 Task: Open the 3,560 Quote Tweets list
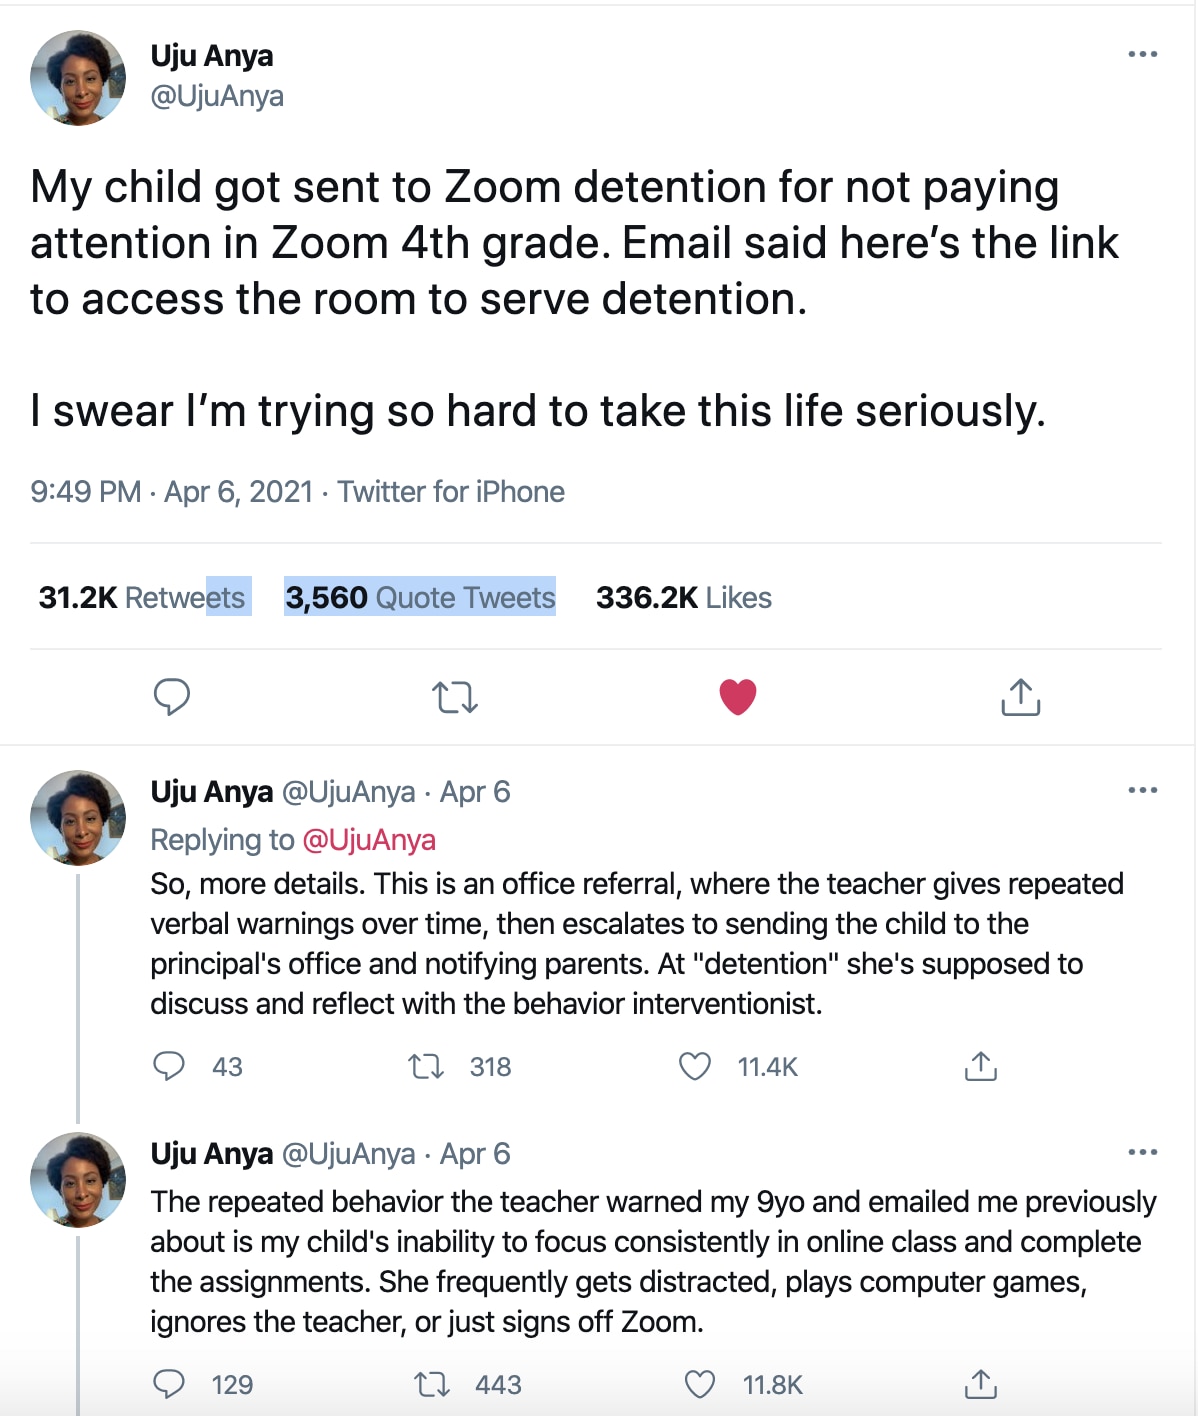click(x=420, y=597)
